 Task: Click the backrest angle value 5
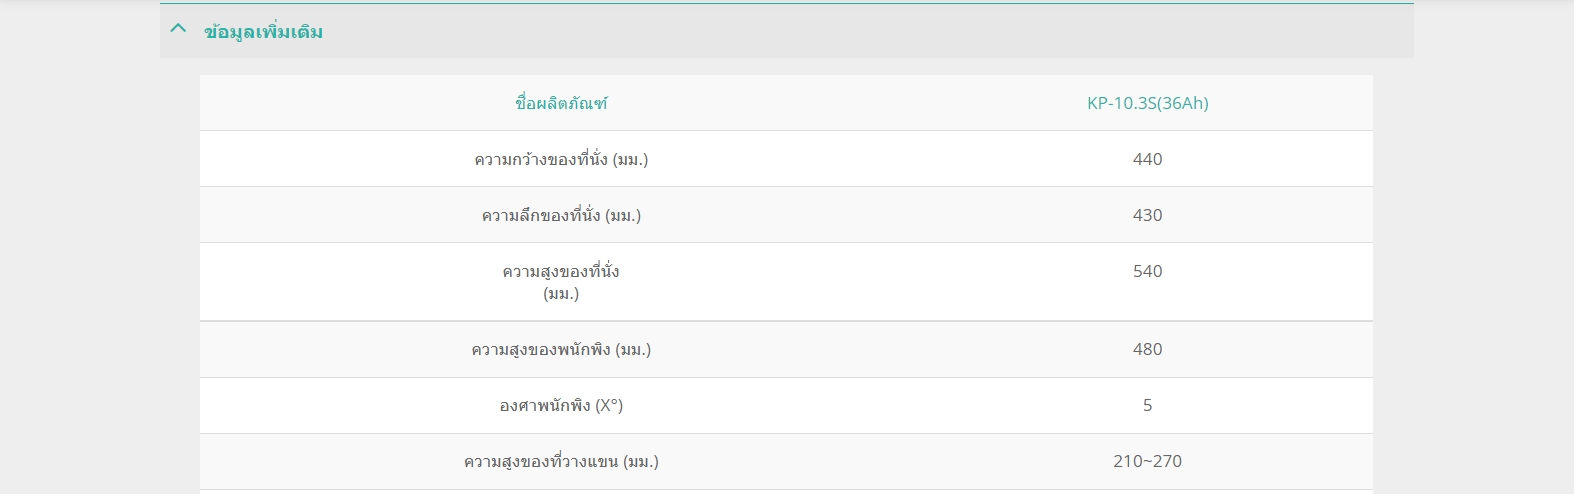coord(1147,405)
